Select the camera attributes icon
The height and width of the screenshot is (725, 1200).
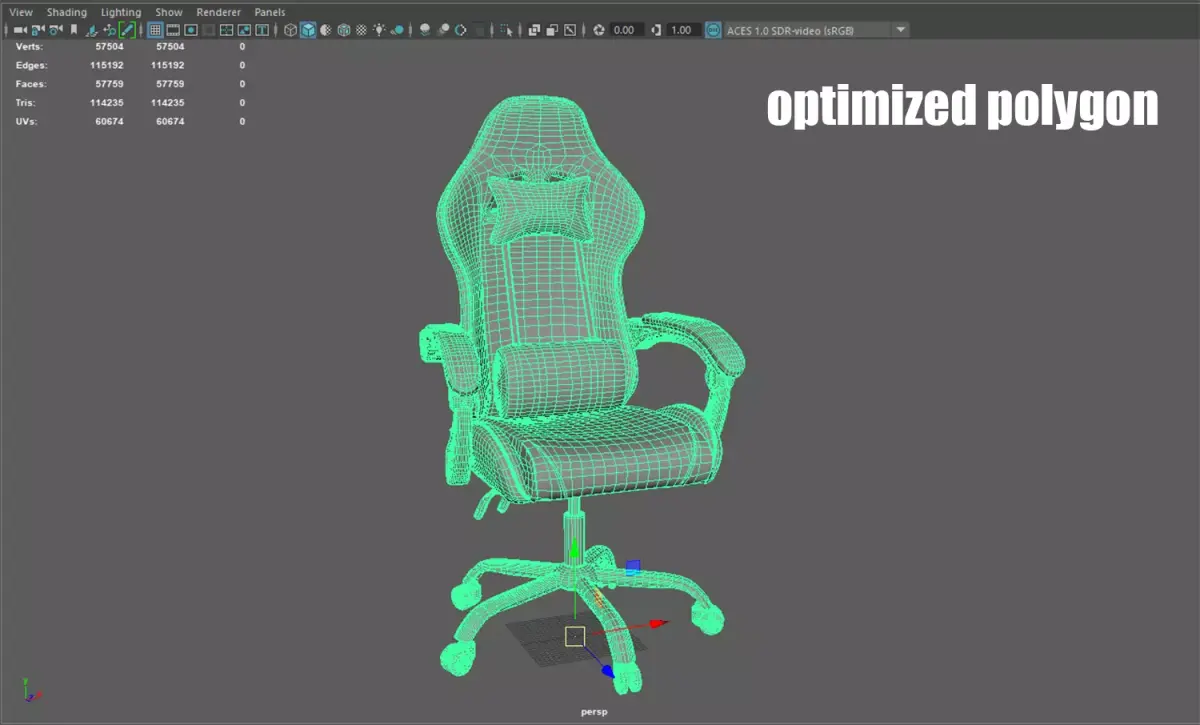(54, 30)
